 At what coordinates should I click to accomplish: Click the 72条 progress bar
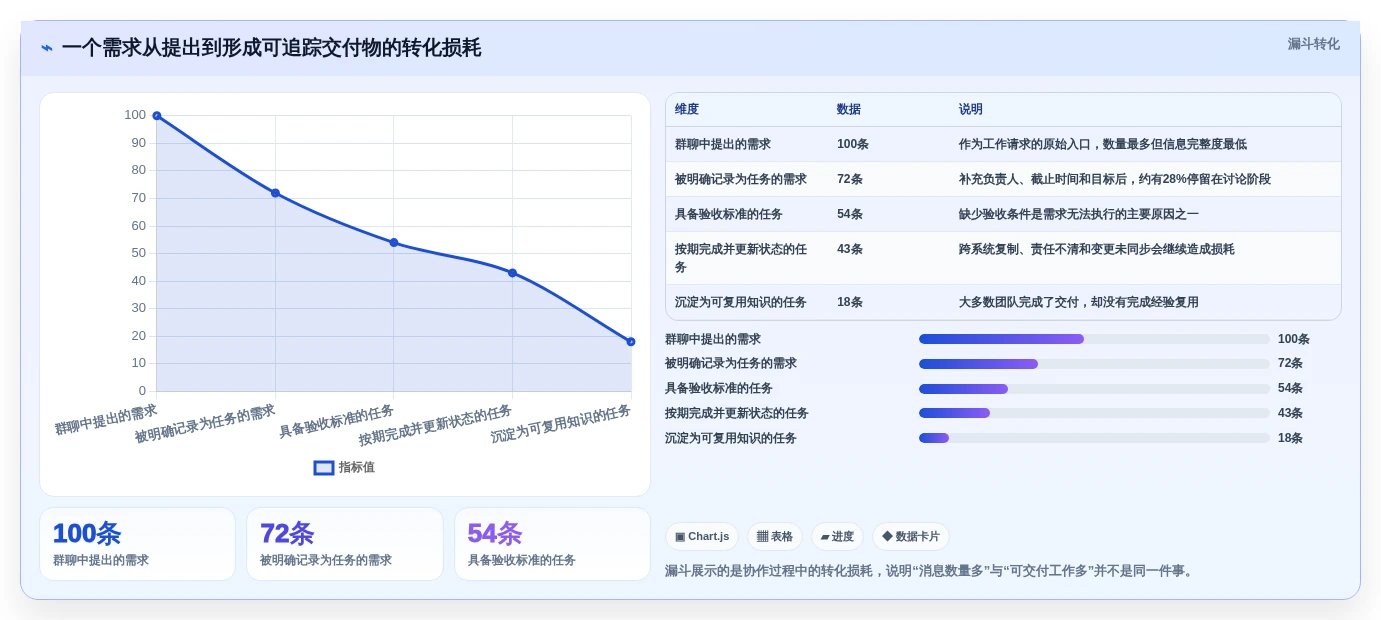1094,364
